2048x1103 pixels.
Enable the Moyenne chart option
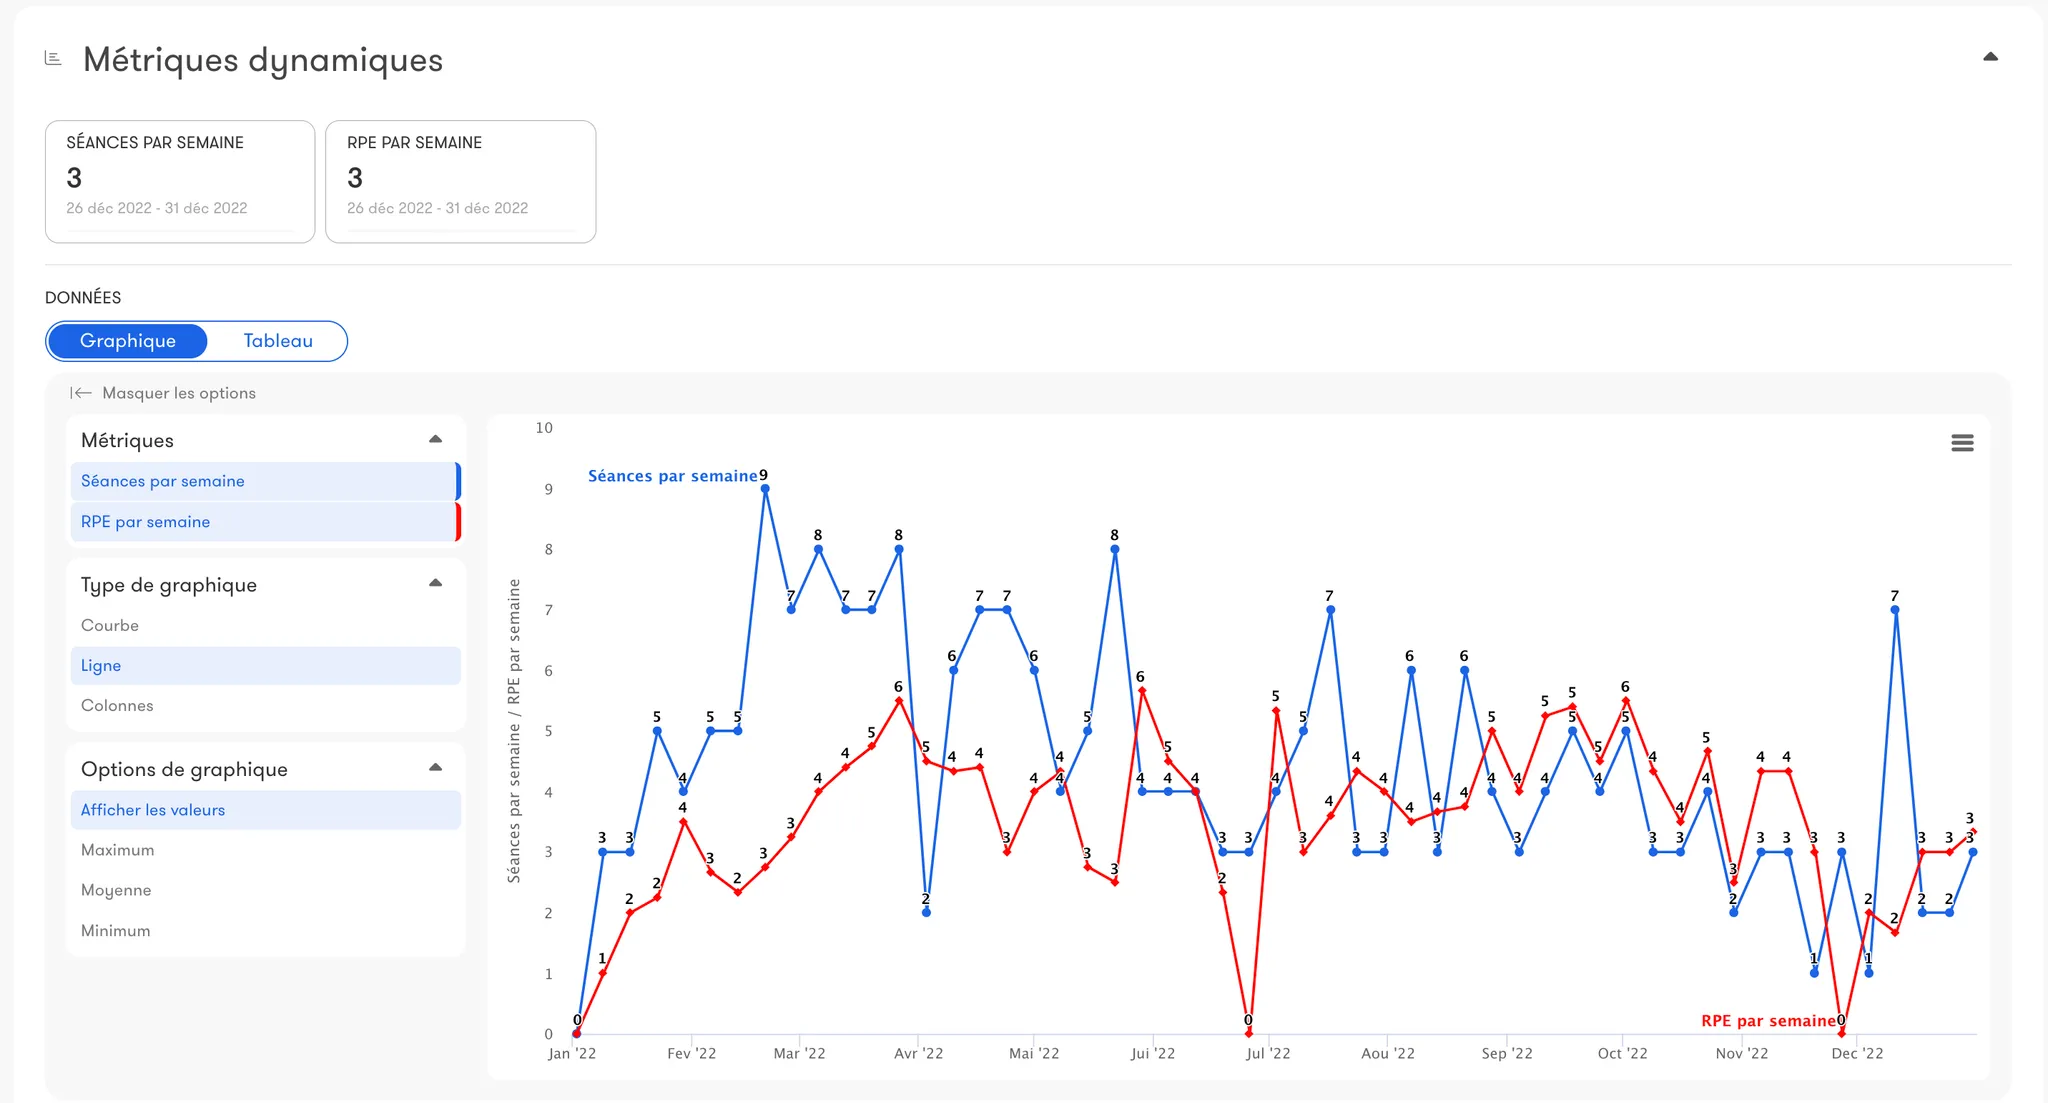point(116,890)
